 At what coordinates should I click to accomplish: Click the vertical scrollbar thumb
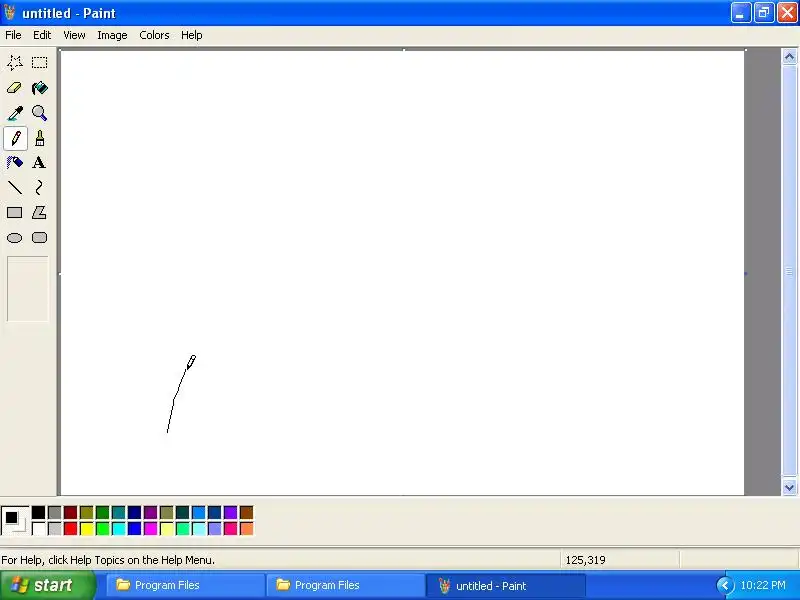789,271
